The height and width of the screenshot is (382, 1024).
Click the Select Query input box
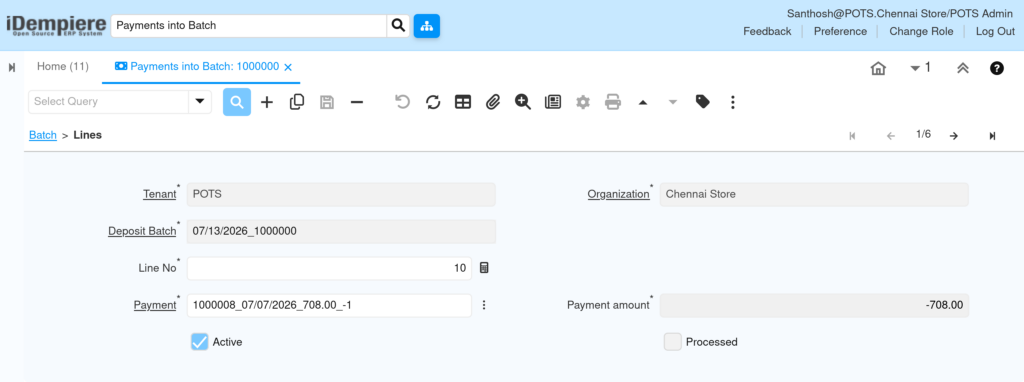108,102
